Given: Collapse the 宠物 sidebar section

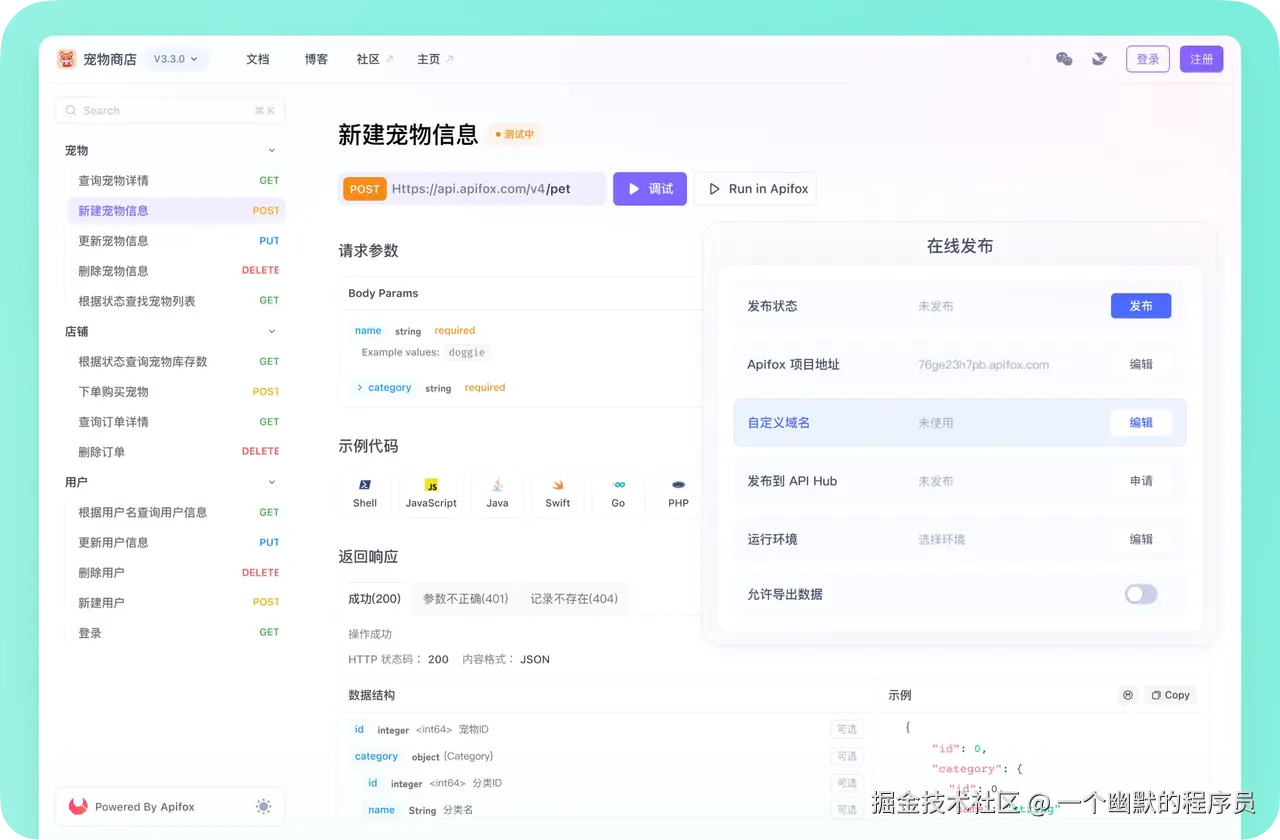Looking at the screenshot, I should pos(271,150).
